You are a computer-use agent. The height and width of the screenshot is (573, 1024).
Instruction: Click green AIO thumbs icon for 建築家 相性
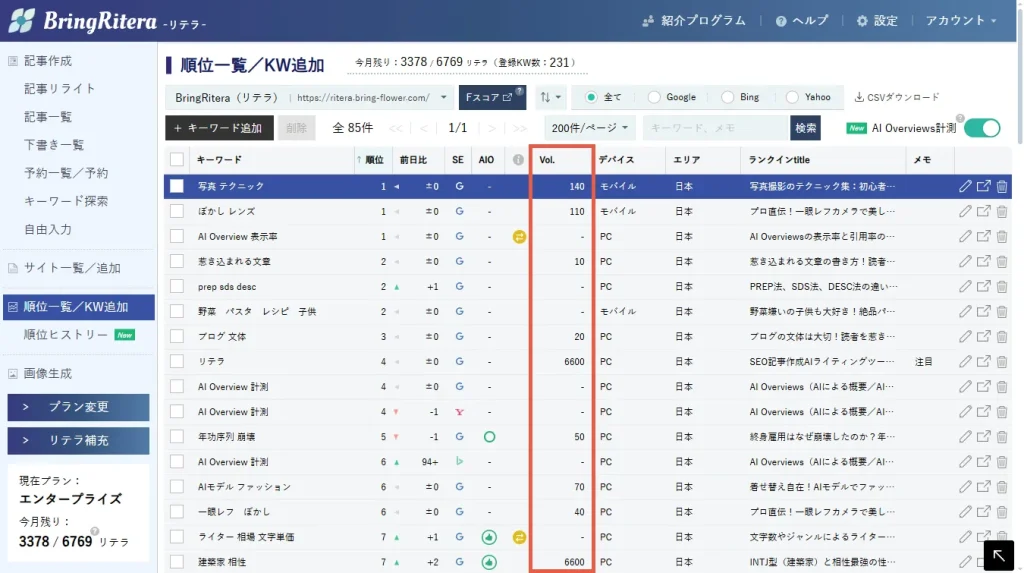(488, 562)
